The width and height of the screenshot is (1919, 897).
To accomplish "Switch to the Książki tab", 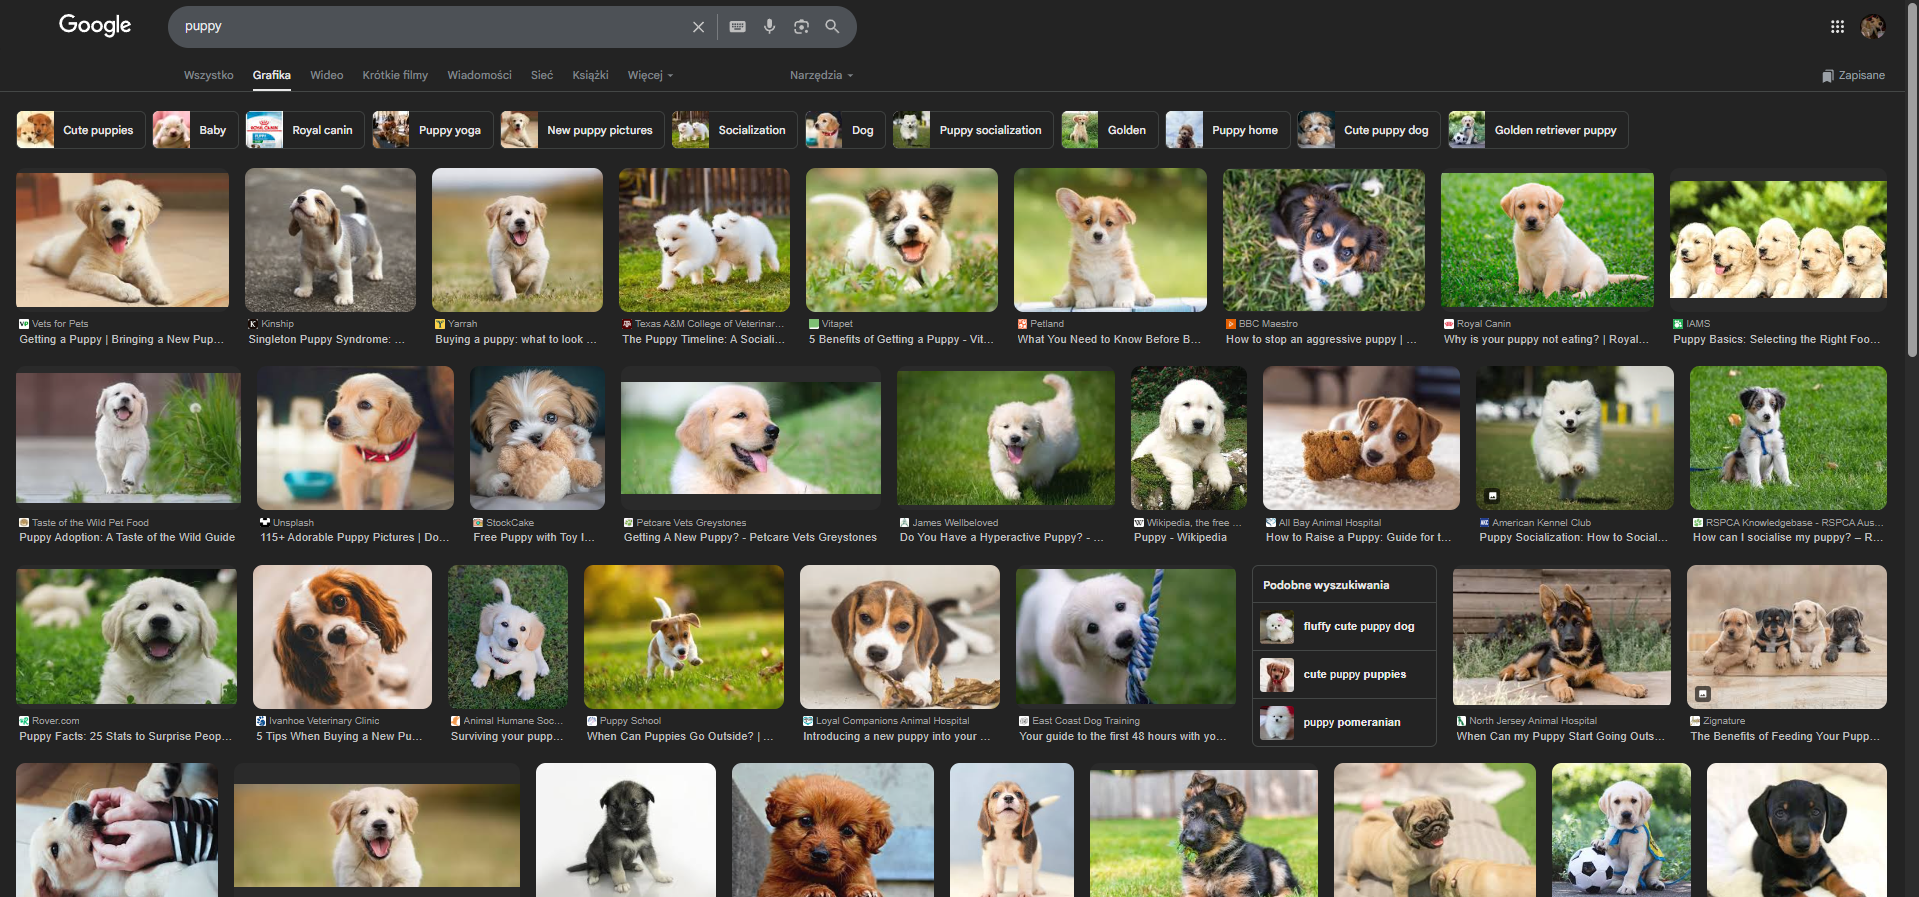I will [x=590, y=75].
